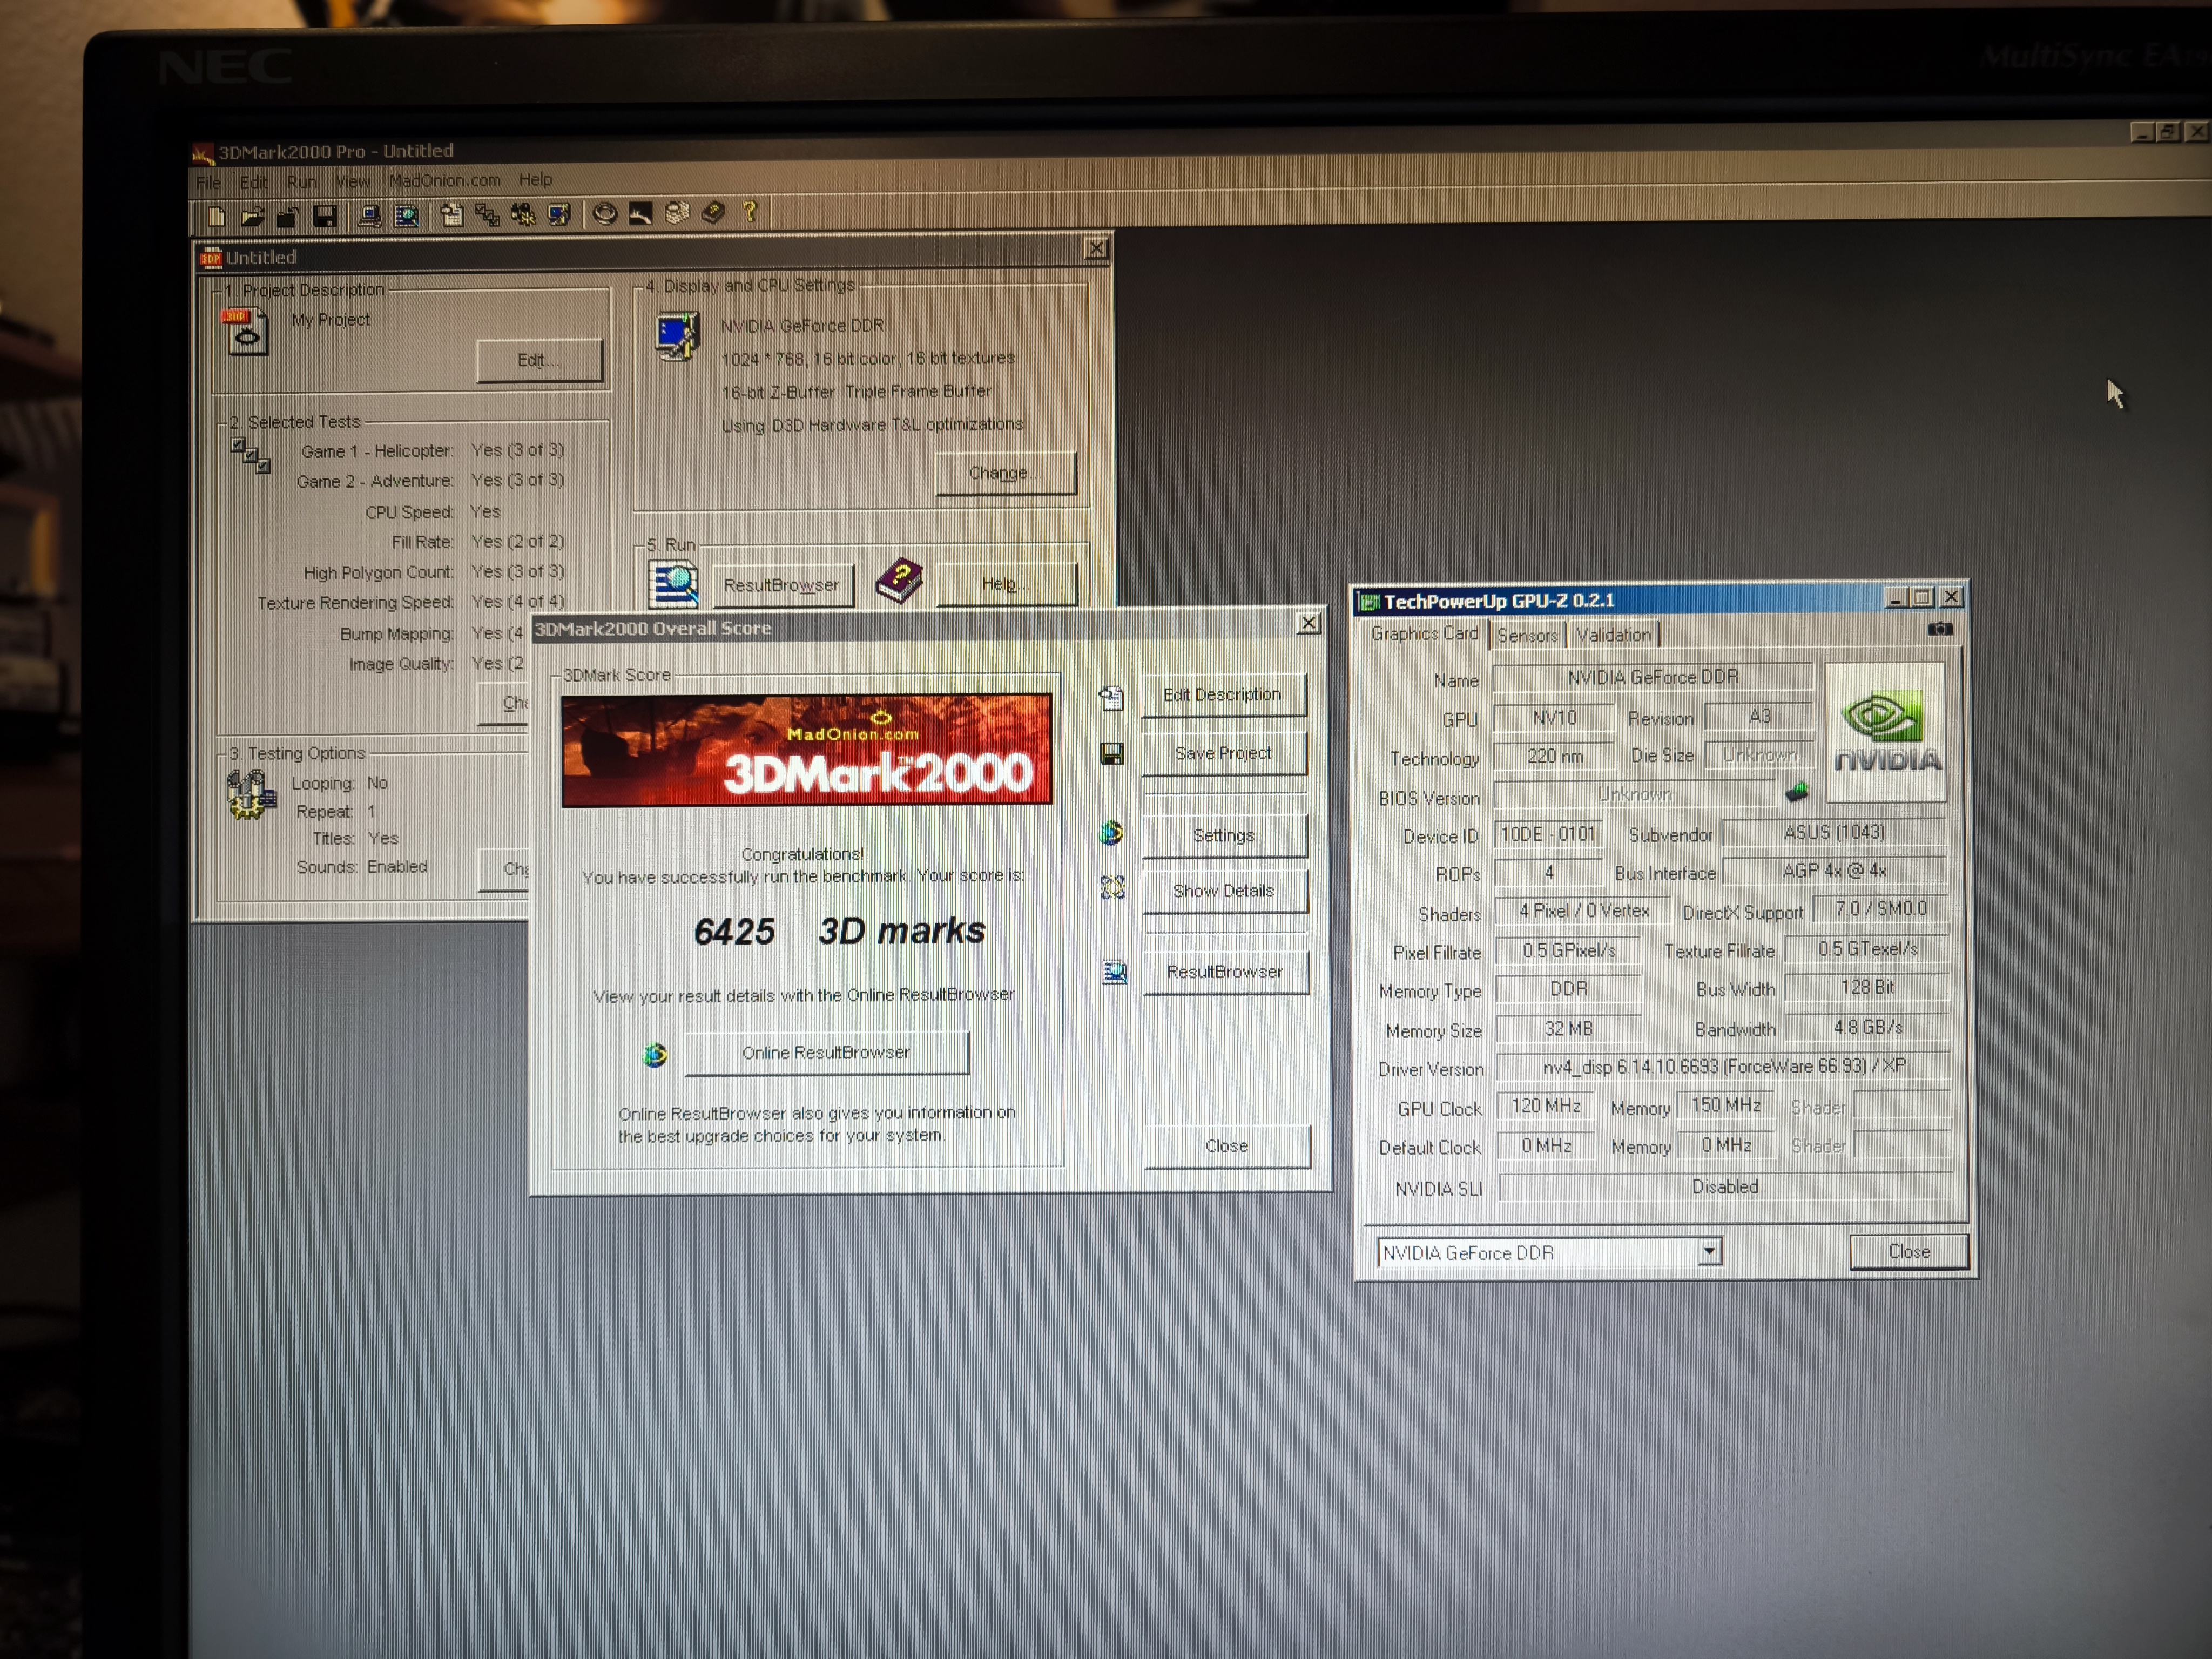Click the purple help book icon
The width and height of the screenshot is (2212, 1659).
coord(899,581)
